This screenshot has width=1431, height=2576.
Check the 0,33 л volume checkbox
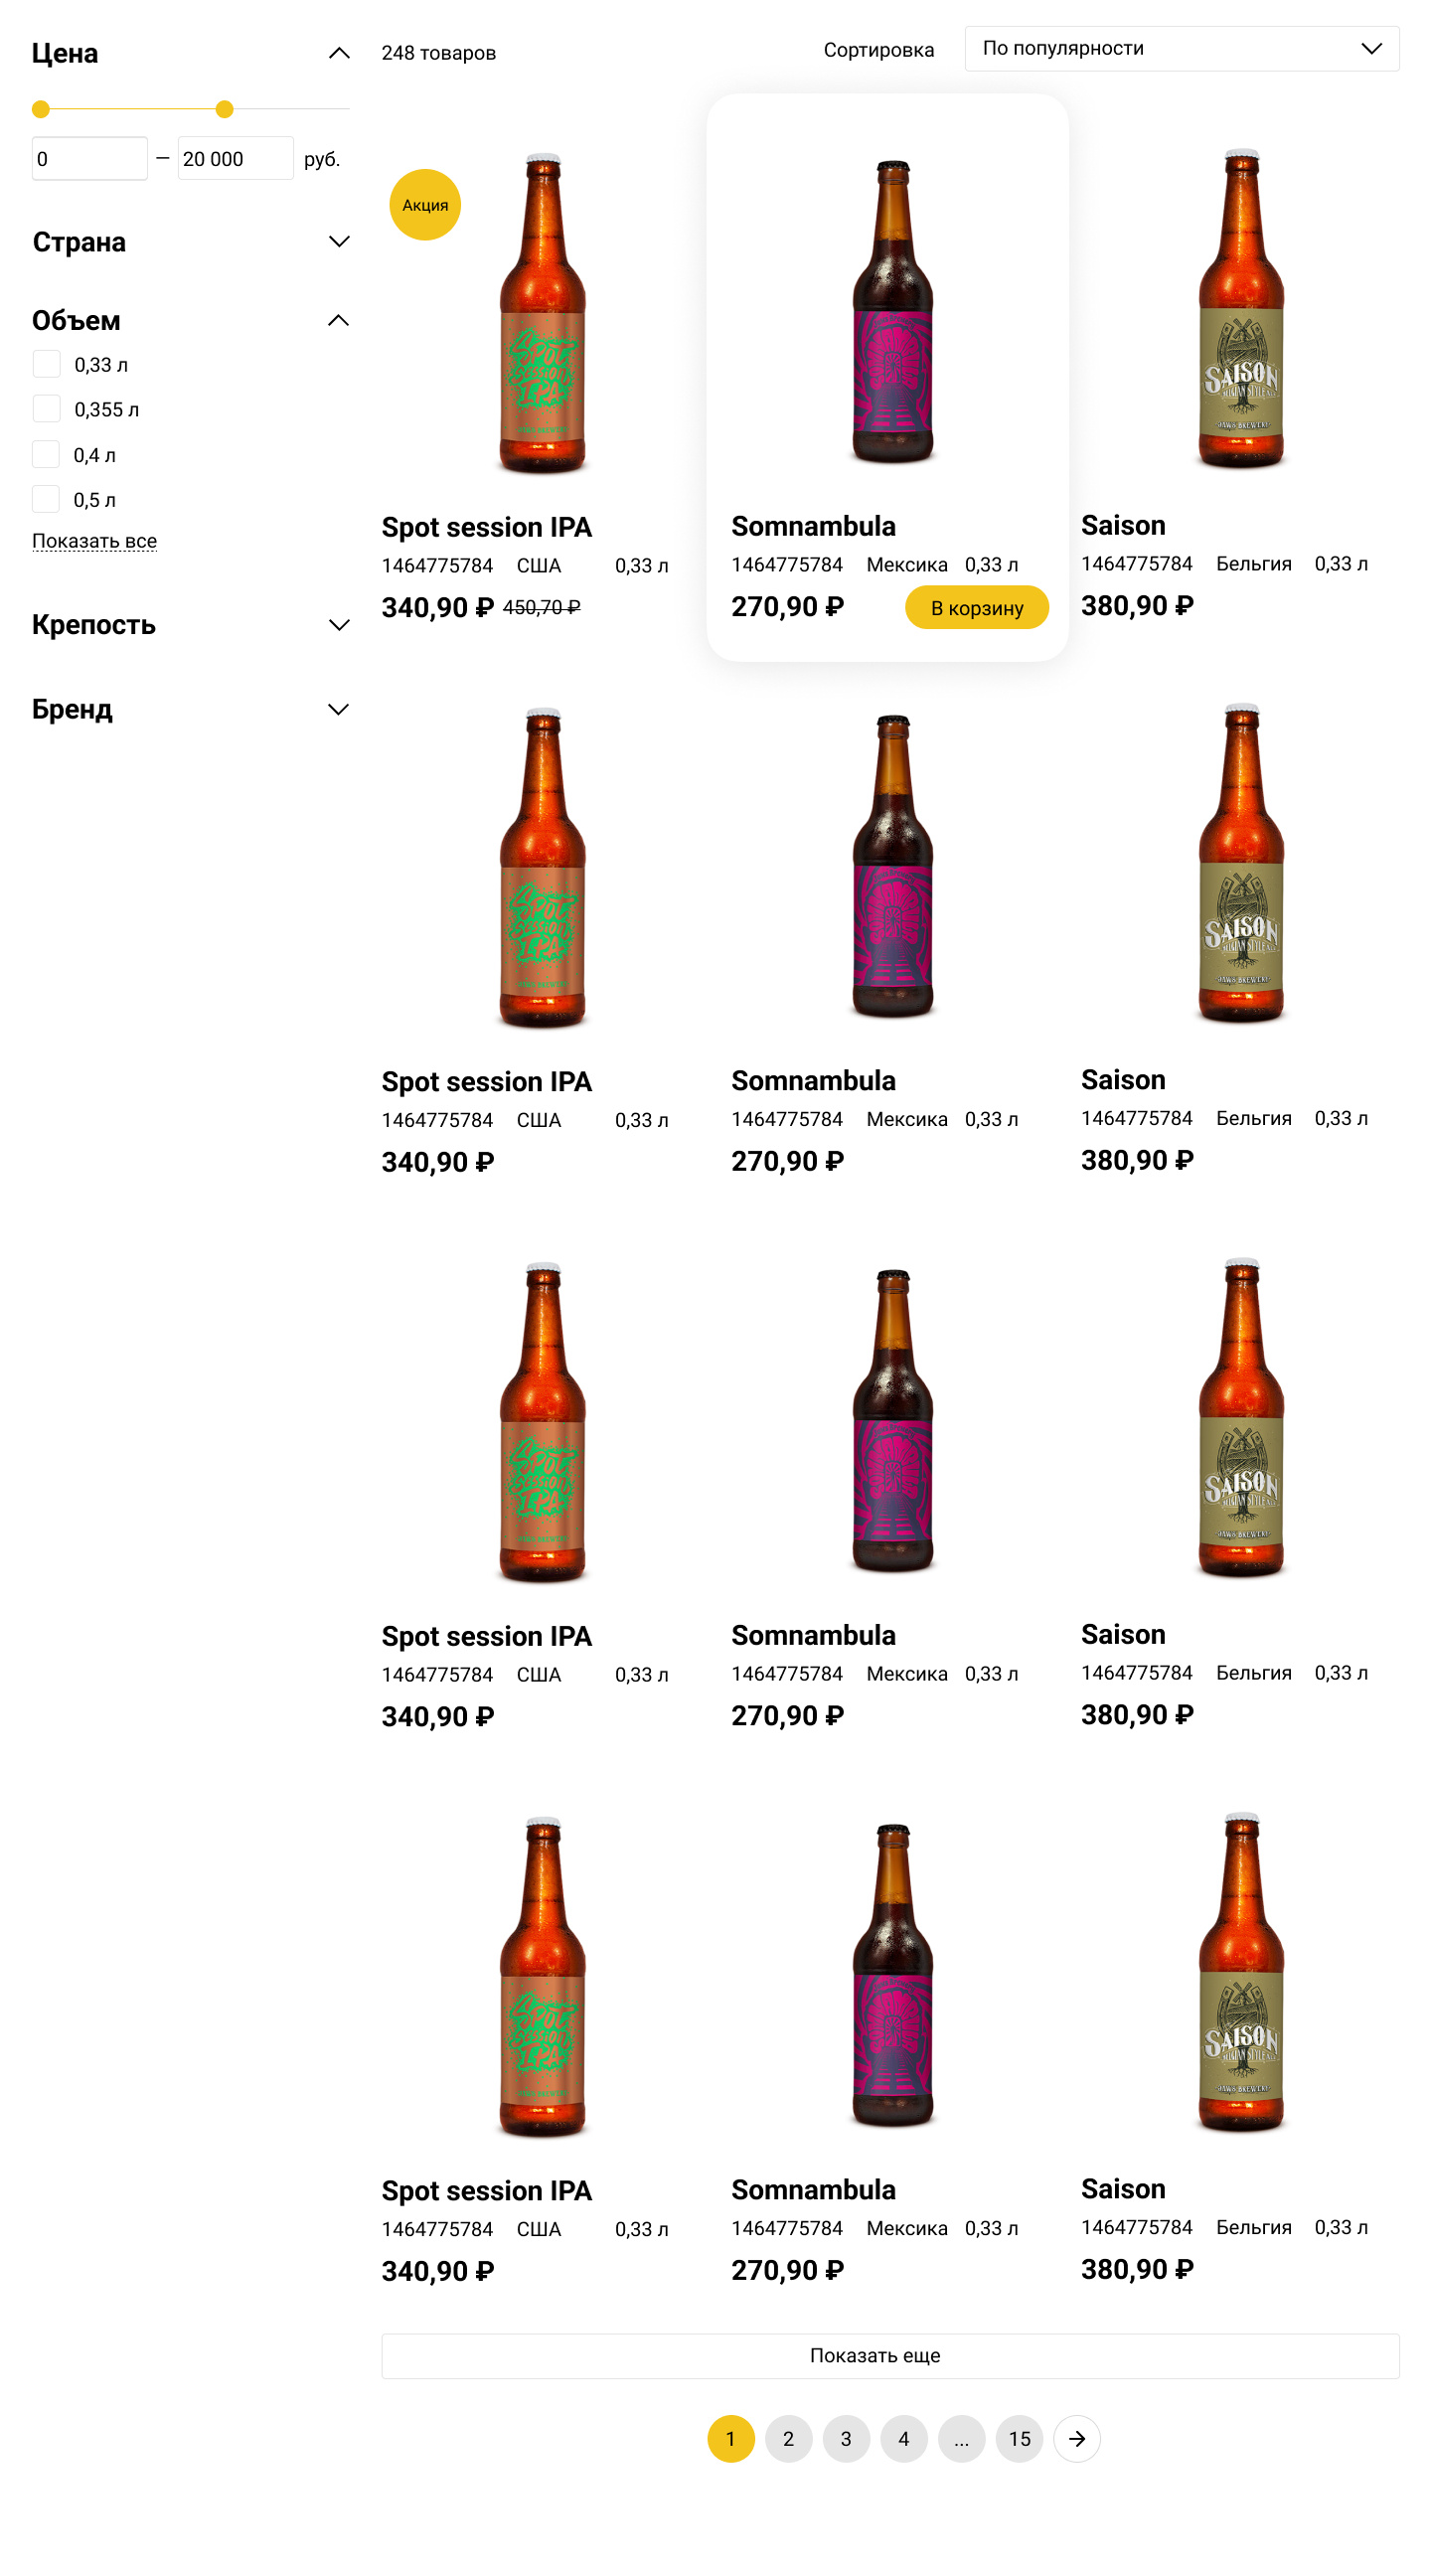pos(47,364)
